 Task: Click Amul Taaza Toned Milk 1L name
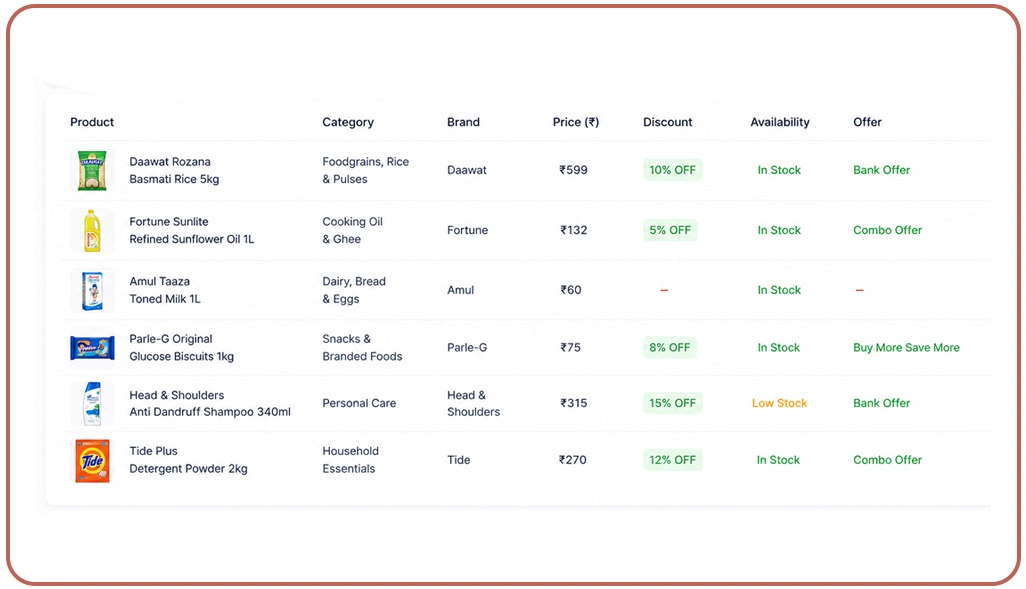coord(165,290)
